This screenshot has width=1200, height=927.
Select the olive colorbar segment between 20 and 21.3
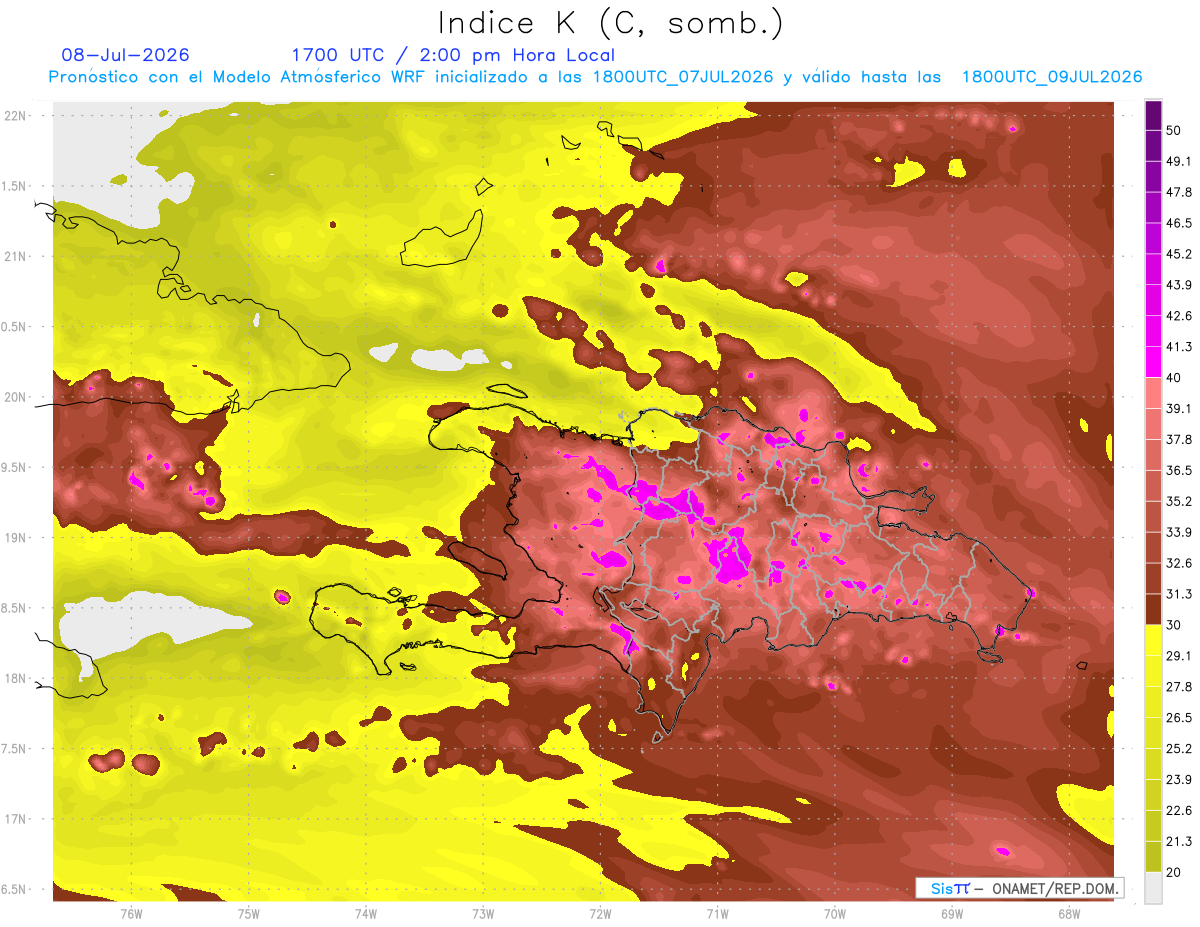pyautogui.click(x=1153, y=857)
